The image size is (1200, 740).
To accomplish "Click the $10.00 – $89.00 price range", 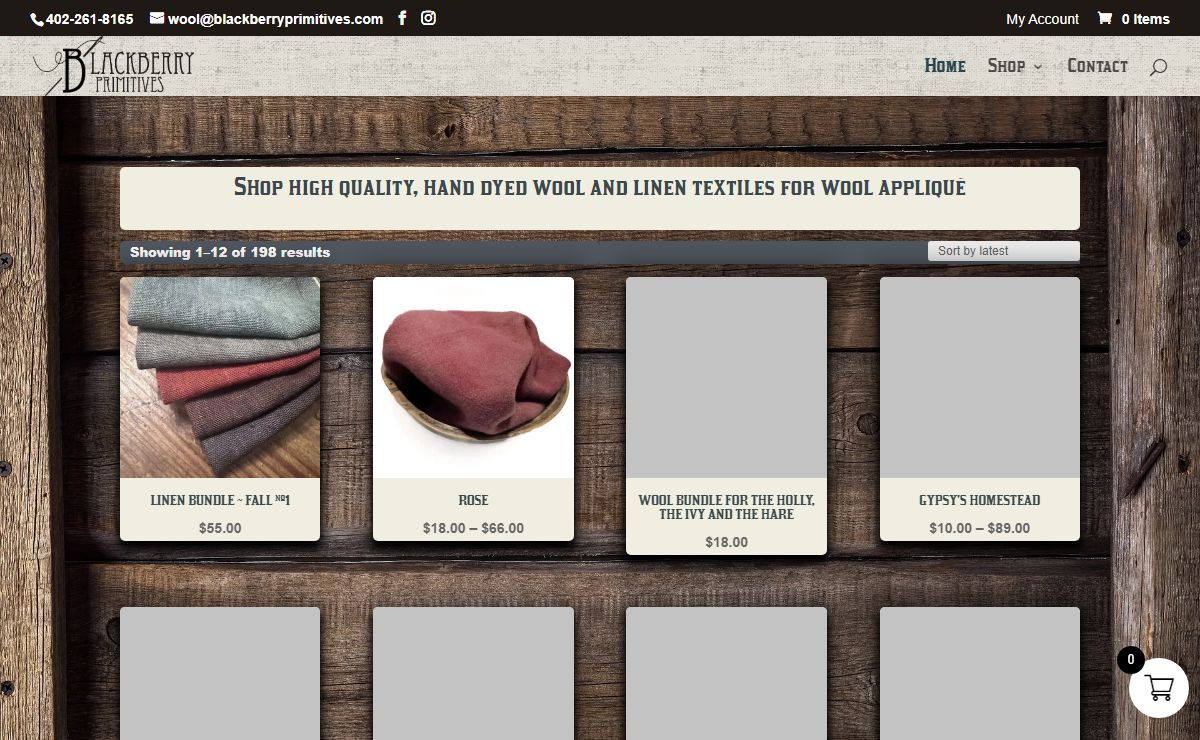I will [x=980, y=528].
